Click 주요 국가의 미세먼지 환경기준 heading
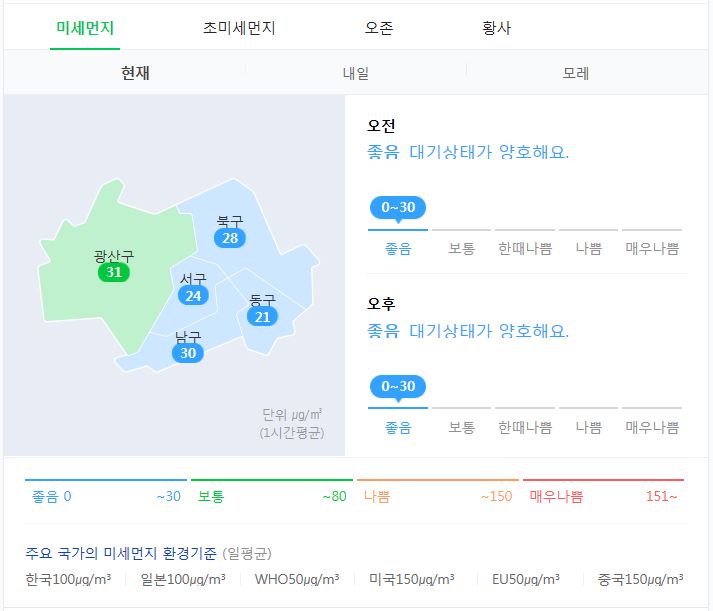The image size is (713, 611). (121, 553)
